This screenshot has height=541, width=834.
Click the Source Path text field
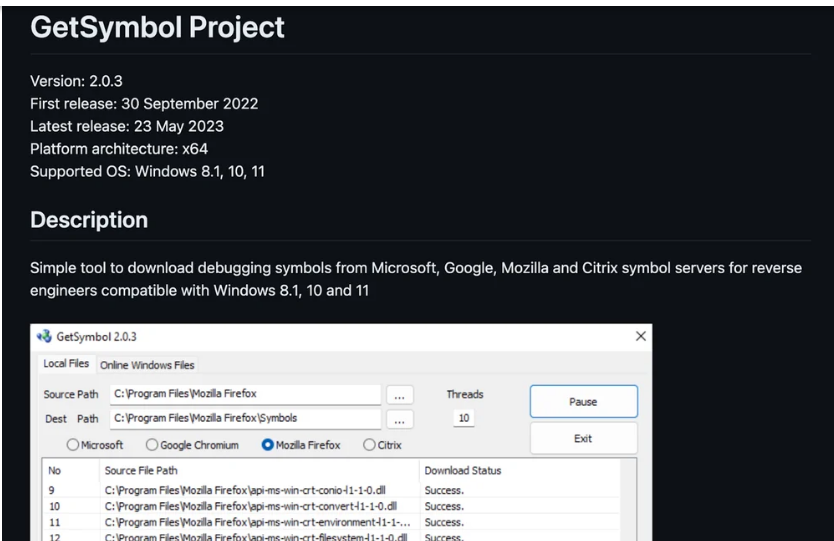[244, 394]
